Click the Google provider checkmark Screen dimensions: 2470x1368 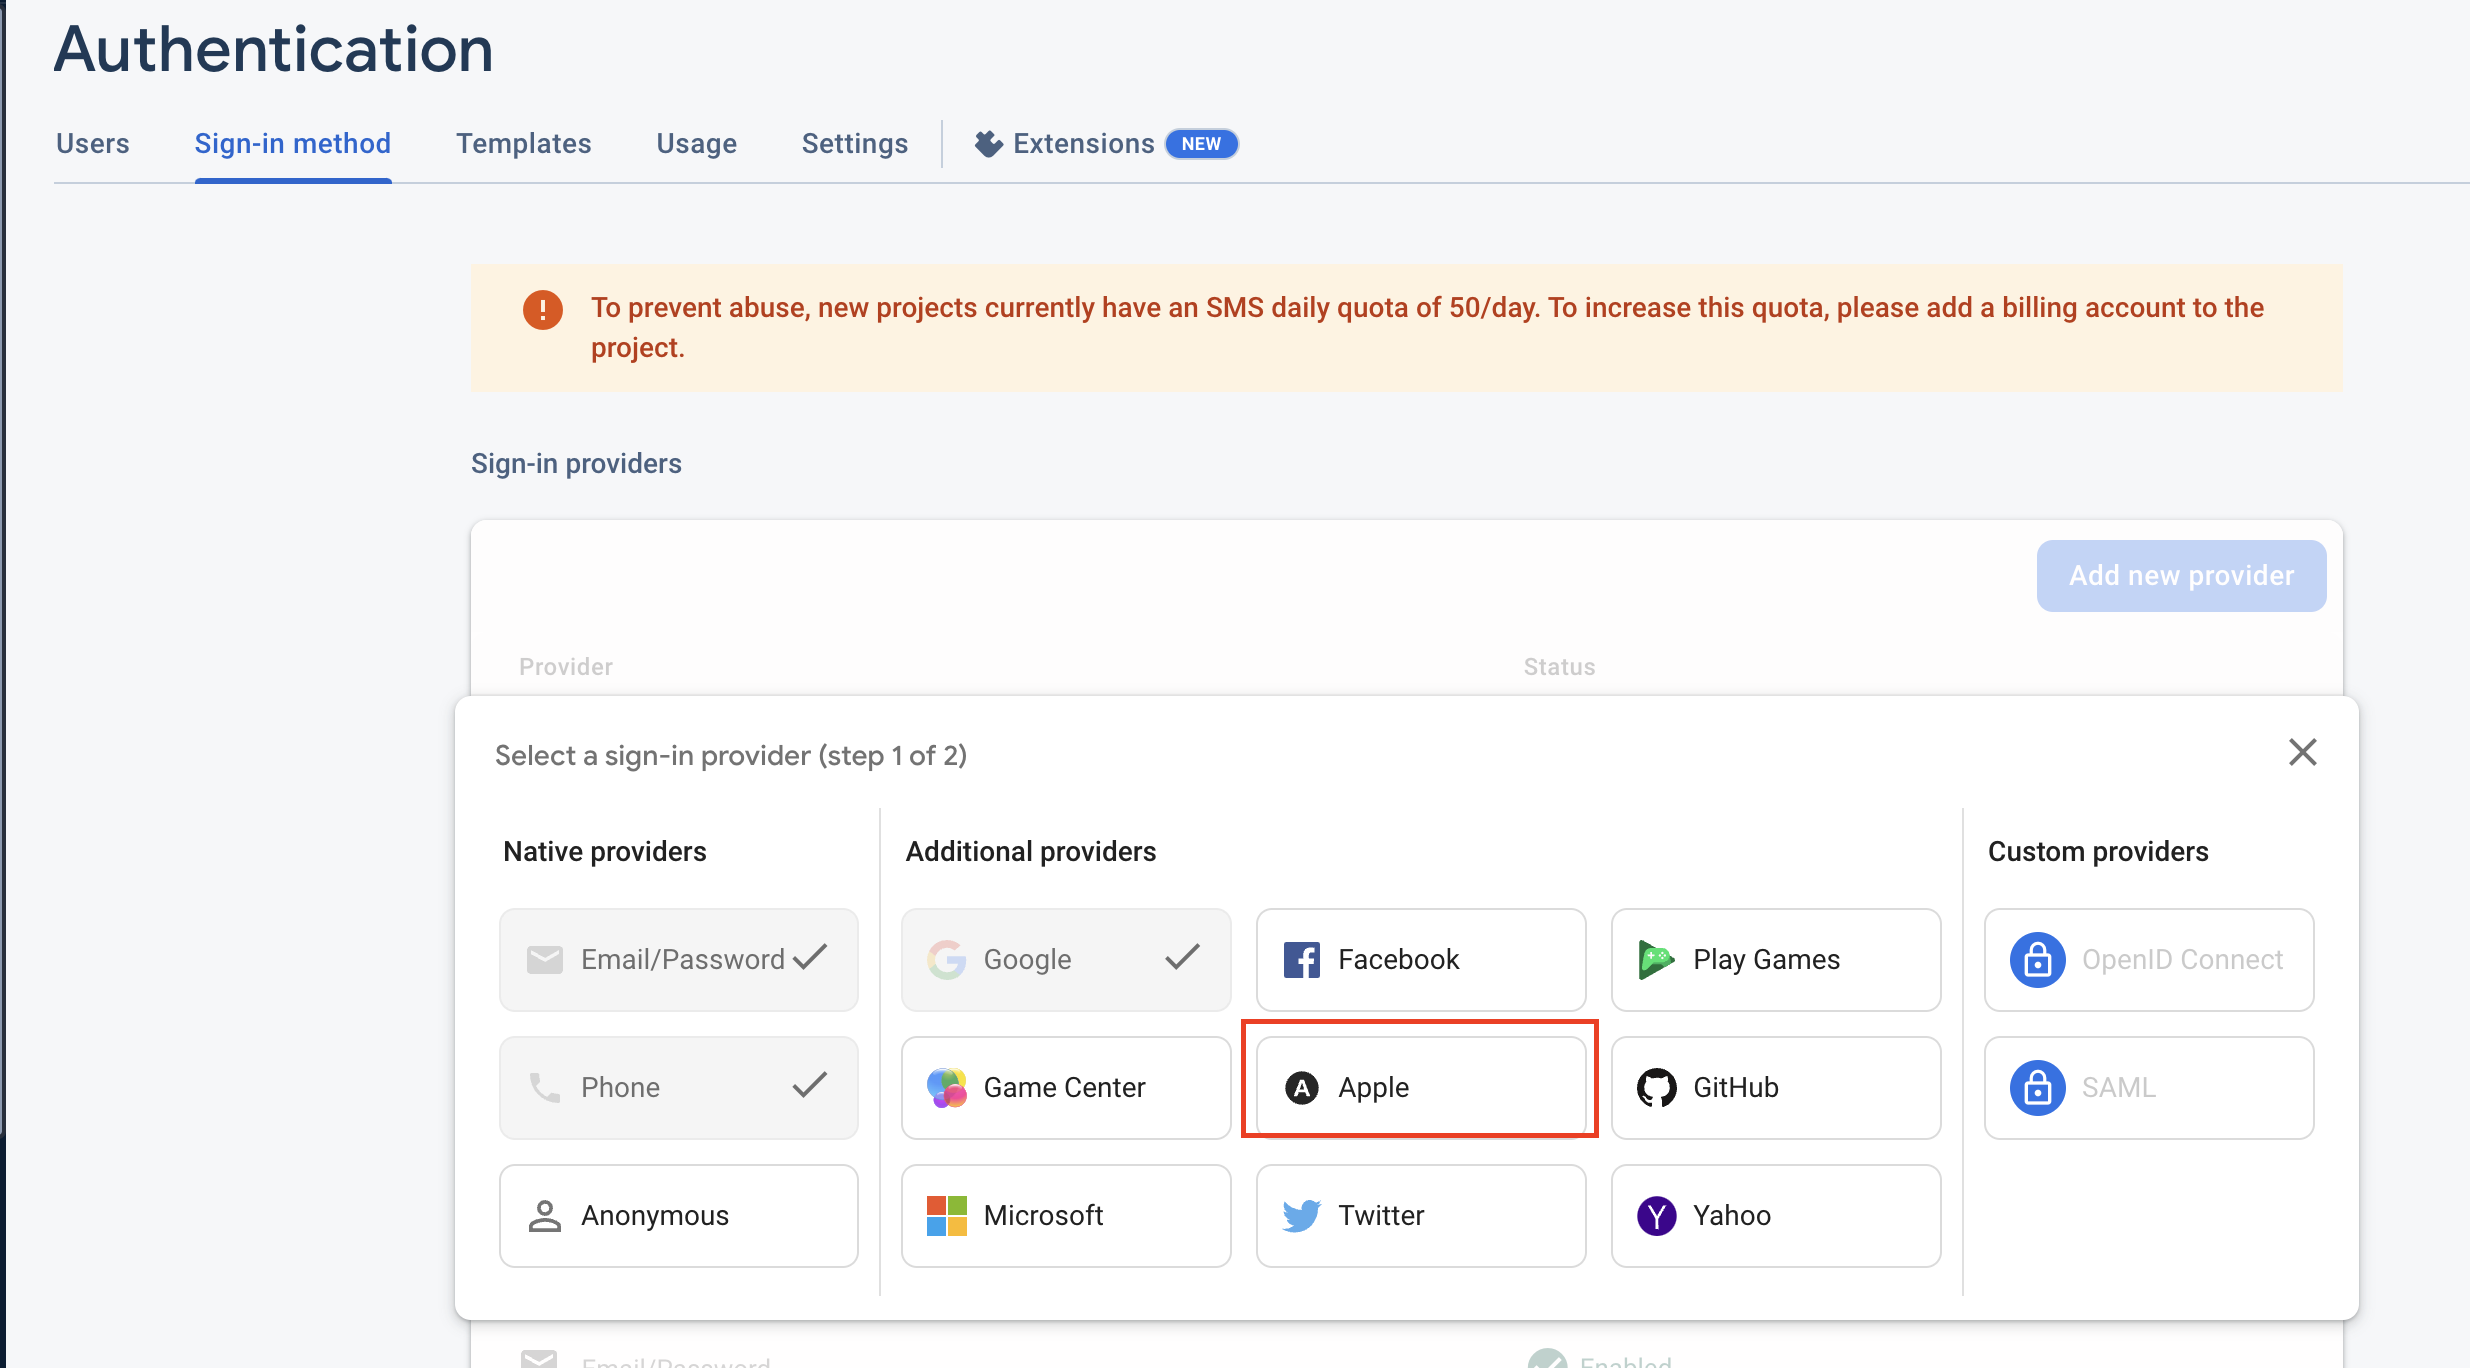click(x=1182, y=958)
